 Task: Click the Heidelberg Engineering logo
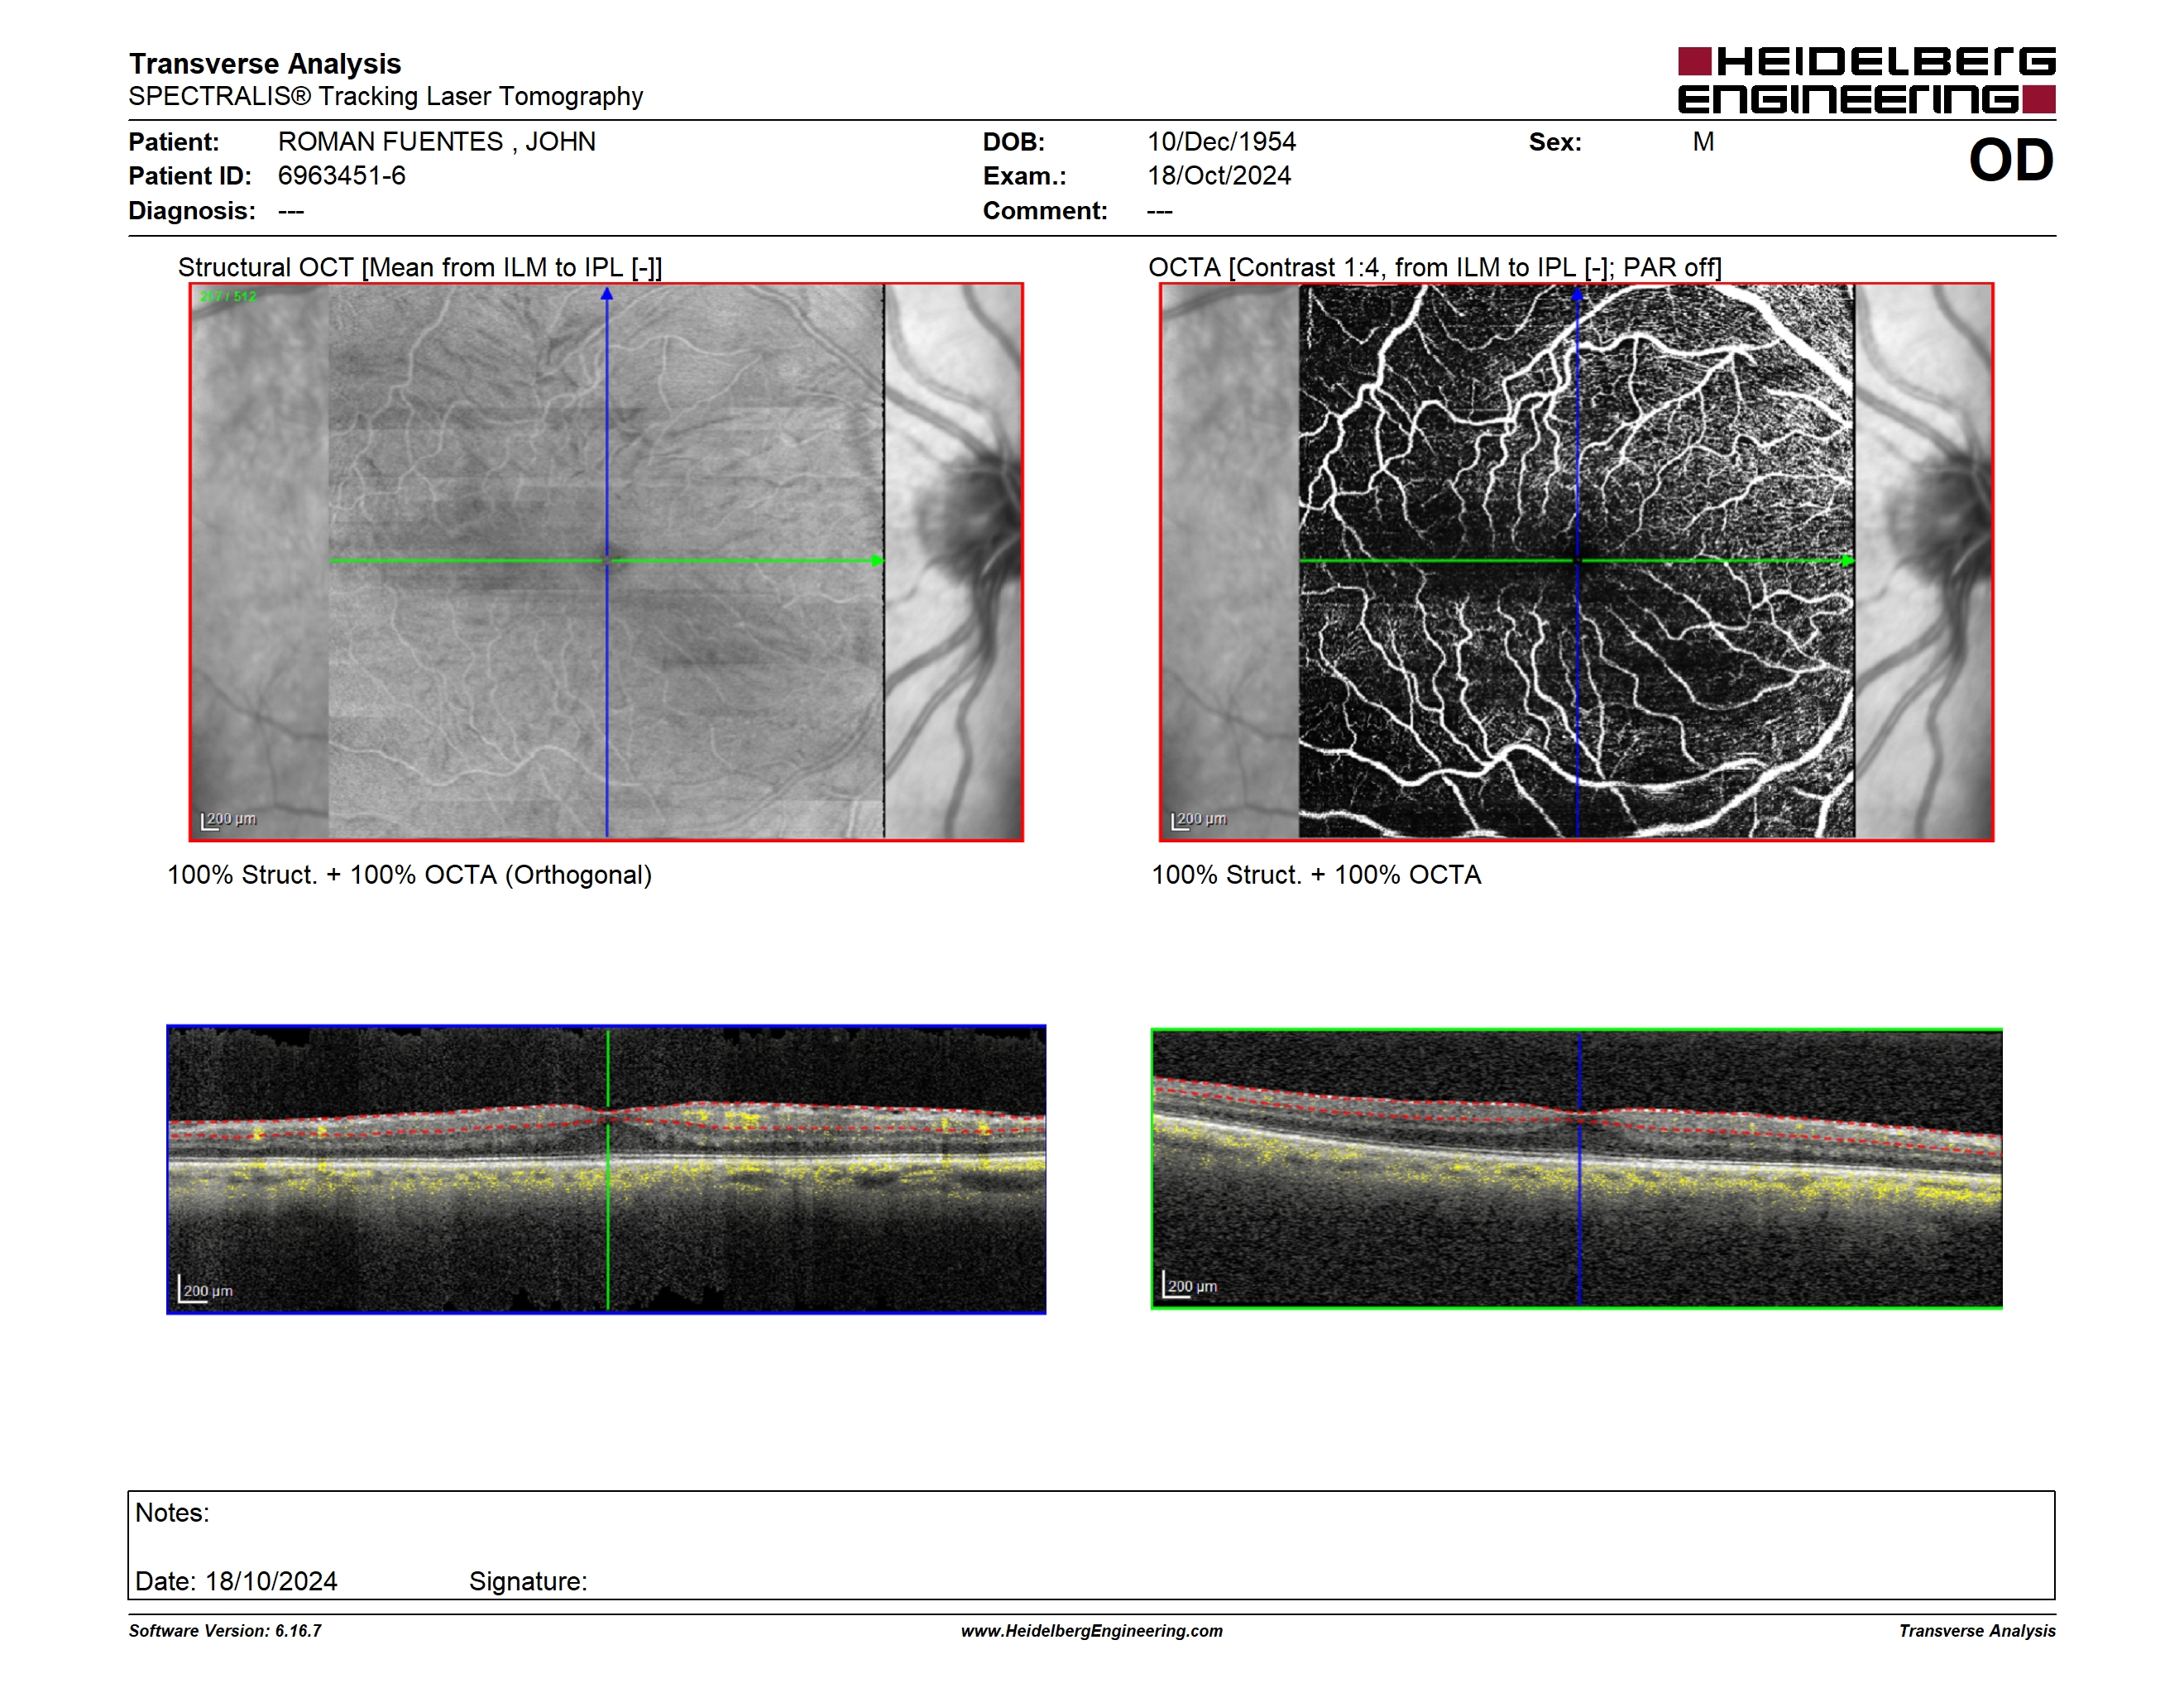1866,80
